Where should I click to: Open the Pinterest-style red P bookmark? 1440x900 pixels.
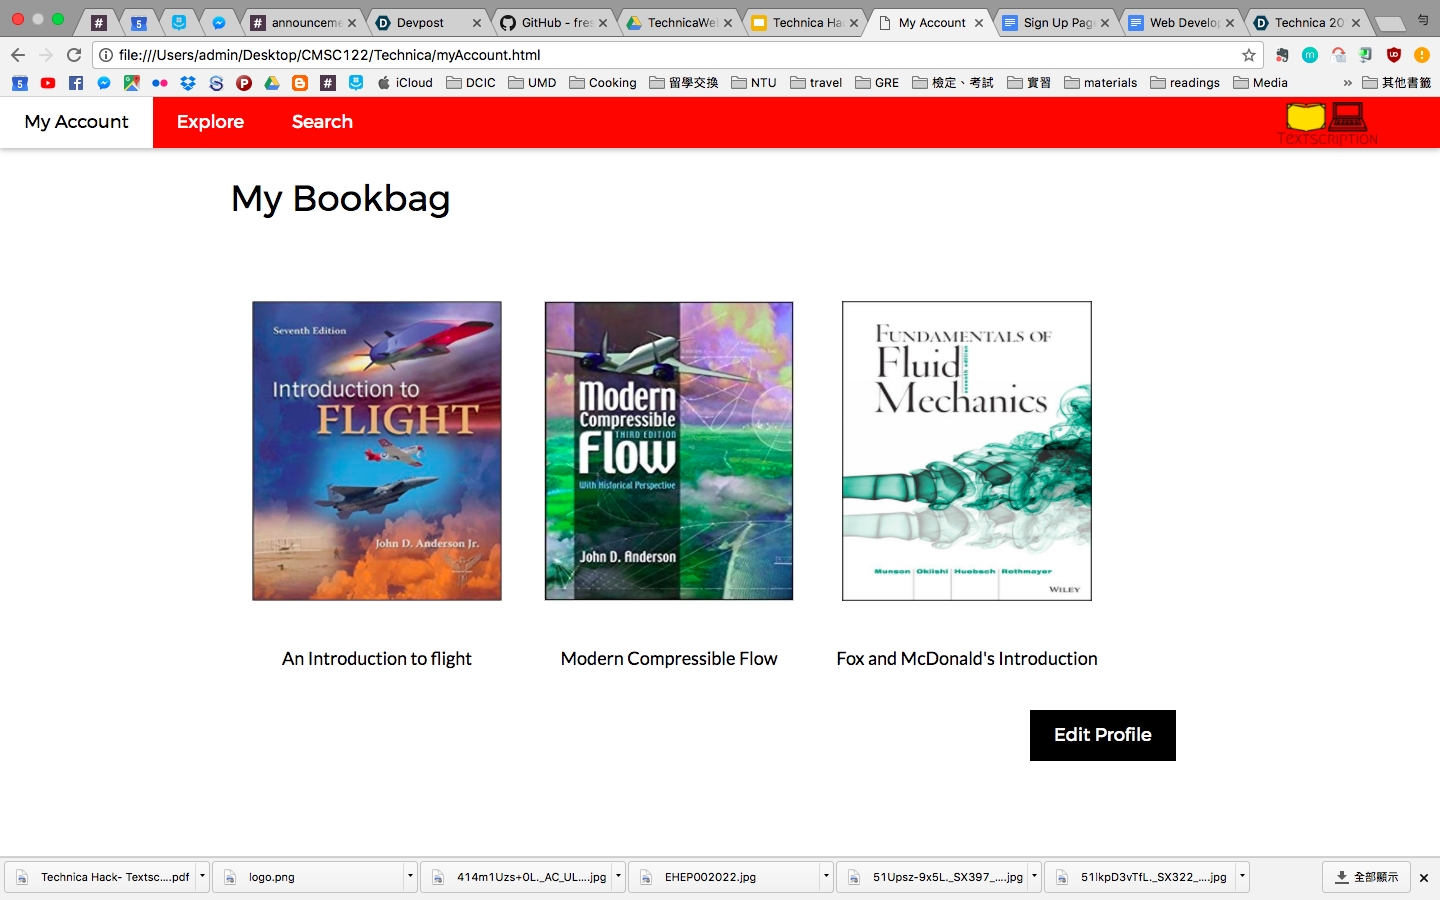[x=244, y=83]
